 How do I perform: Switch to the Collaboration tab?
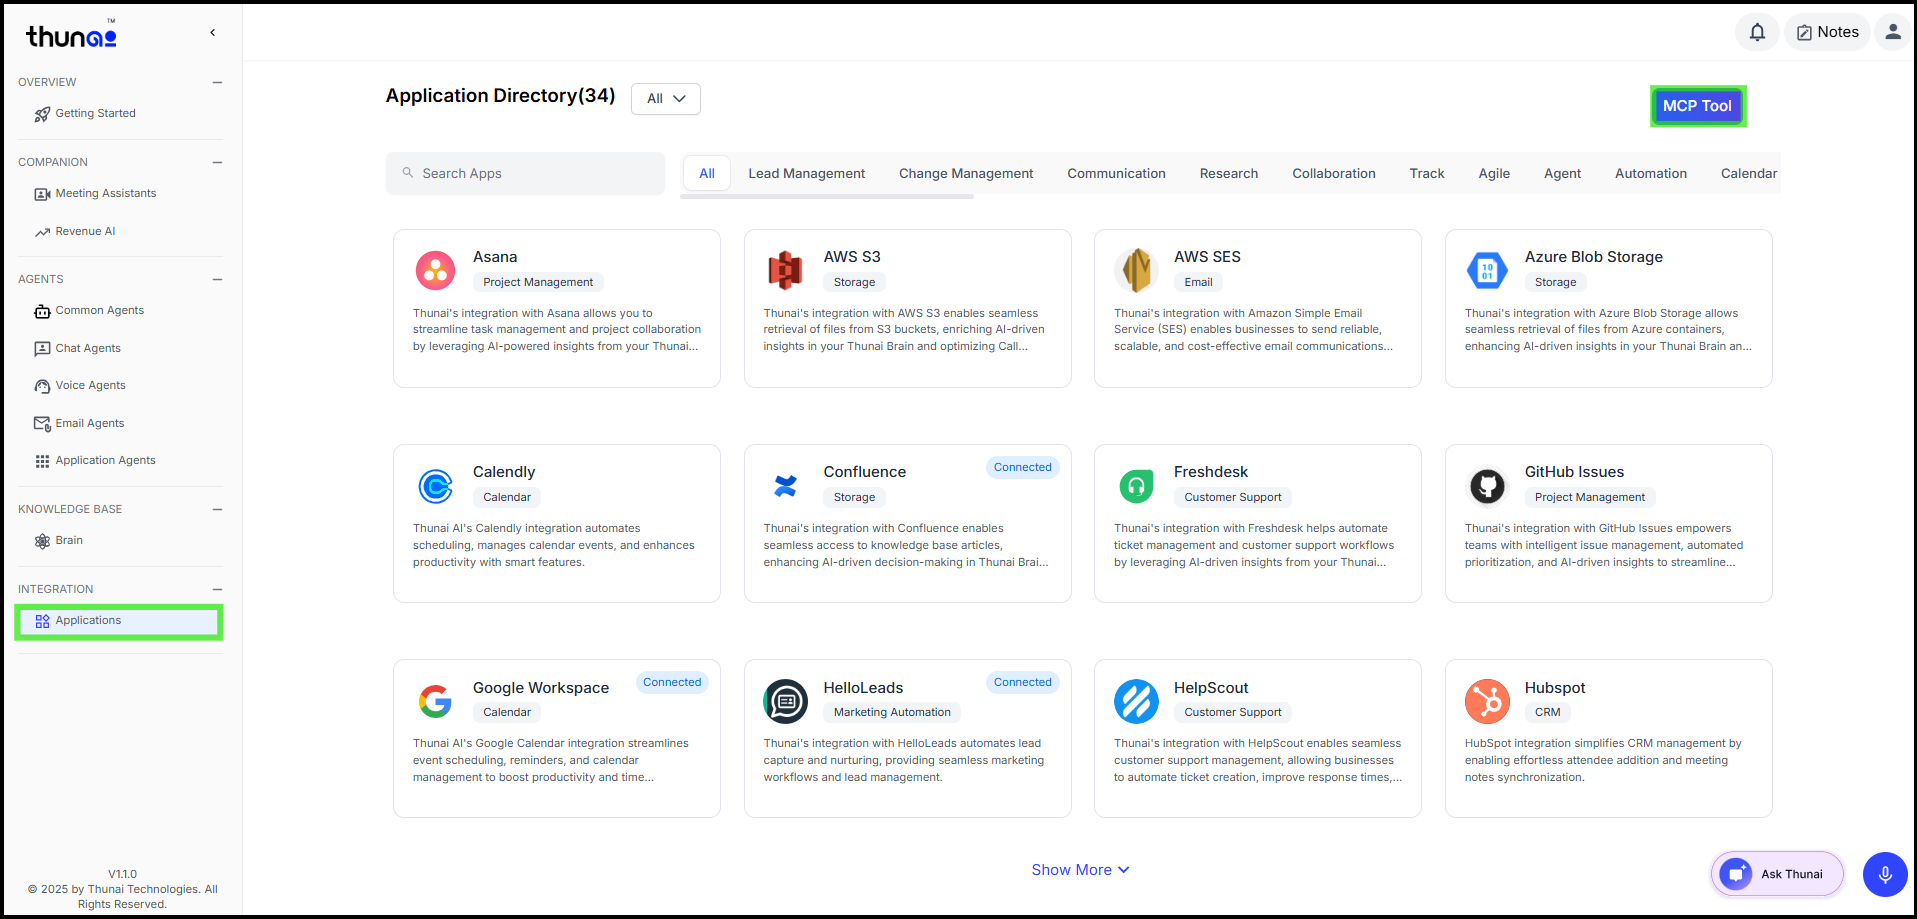(x=1334, y=174)
